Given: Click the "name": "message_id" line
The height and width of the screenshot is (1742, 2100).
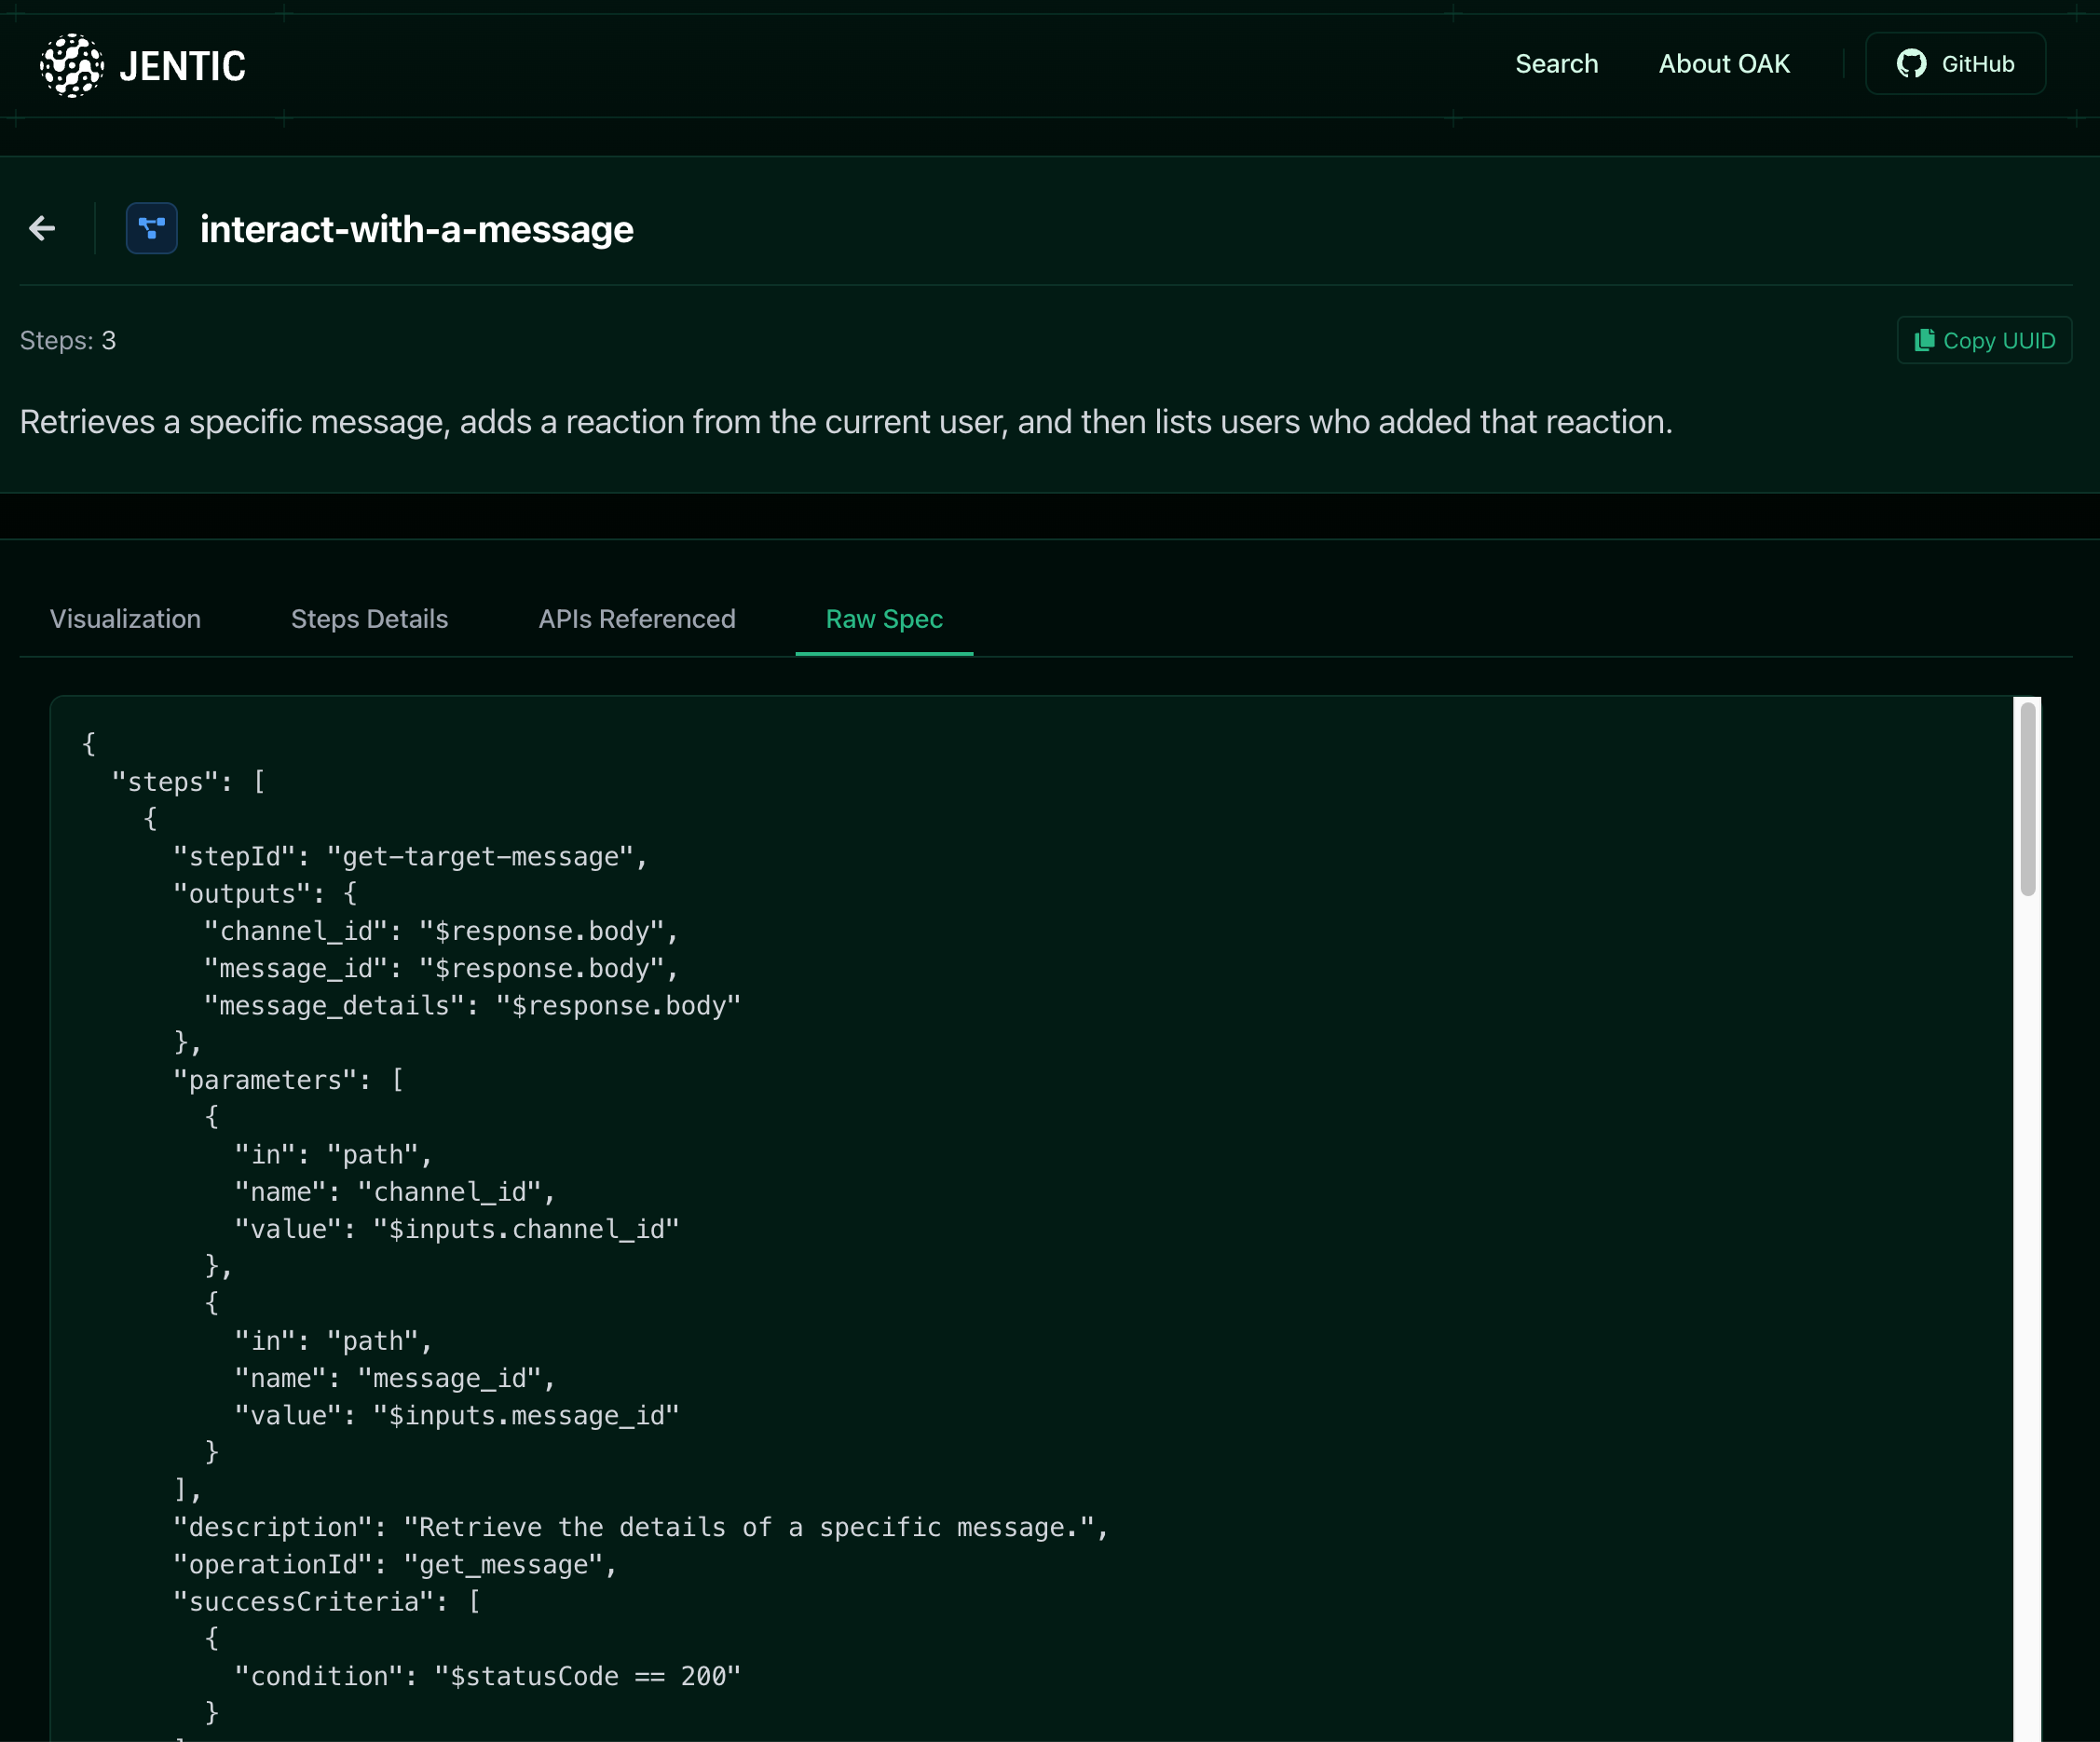Looking at the screenshot, I should tap(394, 1378).
